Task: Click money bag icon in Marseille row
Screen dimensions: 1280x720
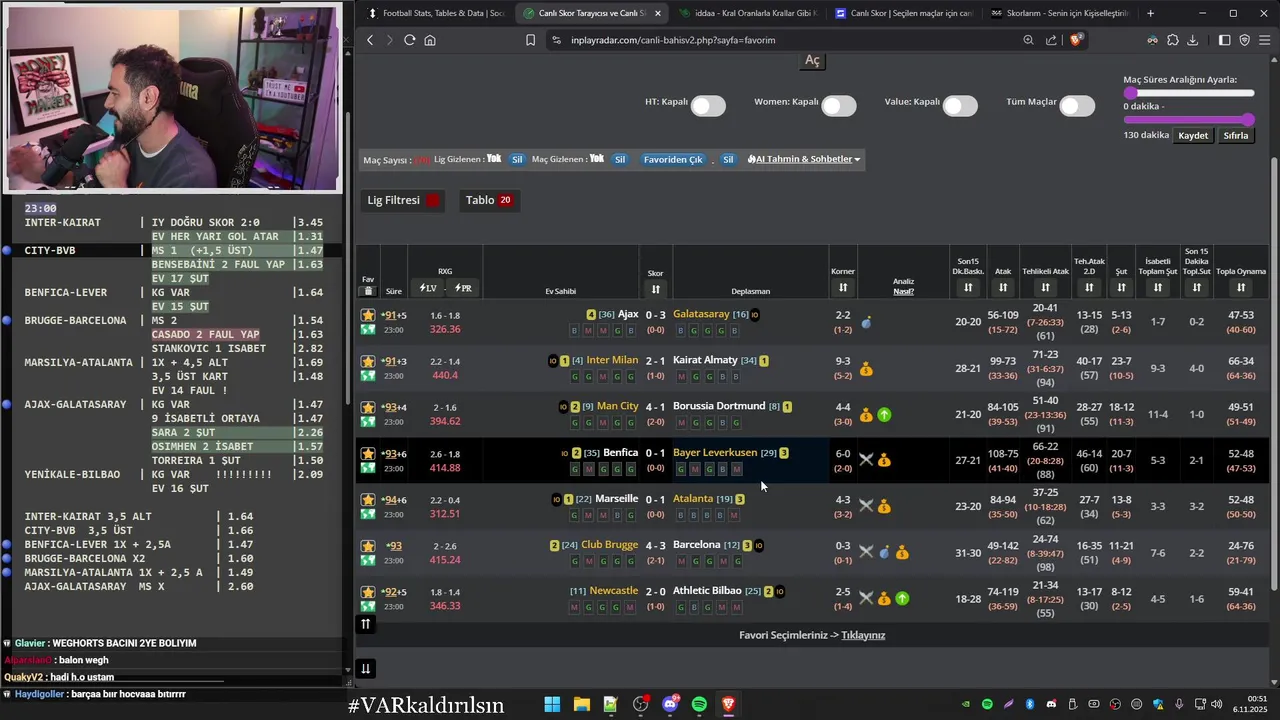Action: point(884,506)
